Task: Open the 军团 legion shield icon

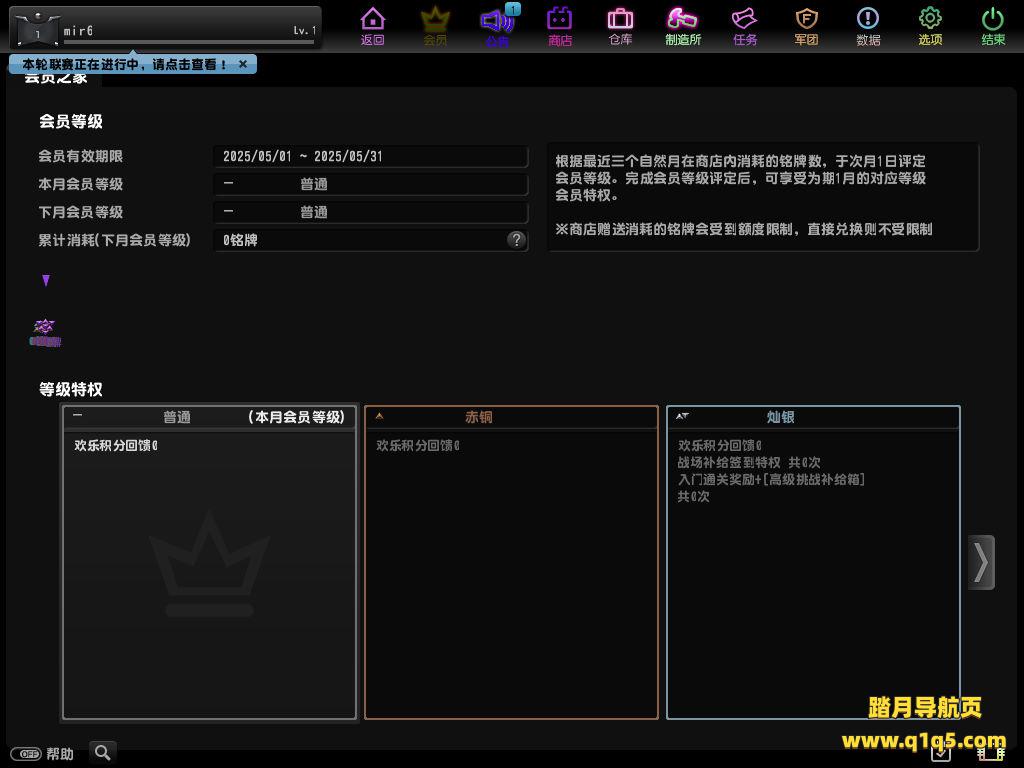Action: pos(806,25)
